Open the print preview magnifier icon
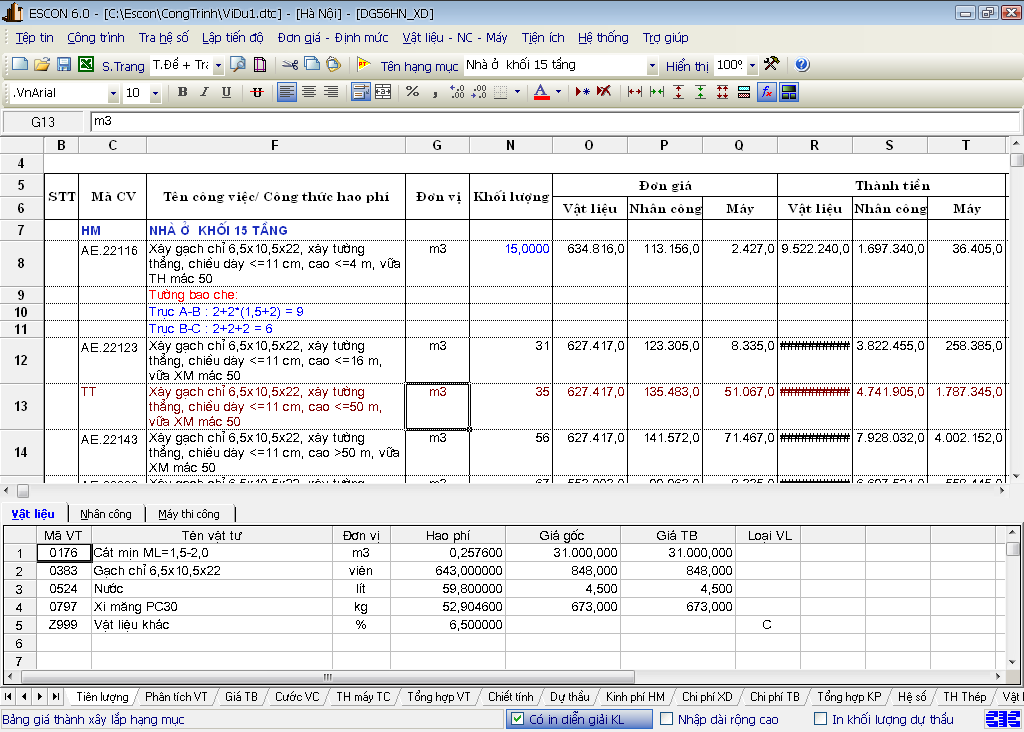Screen dimensions: 1024x732 coord(238,65)
